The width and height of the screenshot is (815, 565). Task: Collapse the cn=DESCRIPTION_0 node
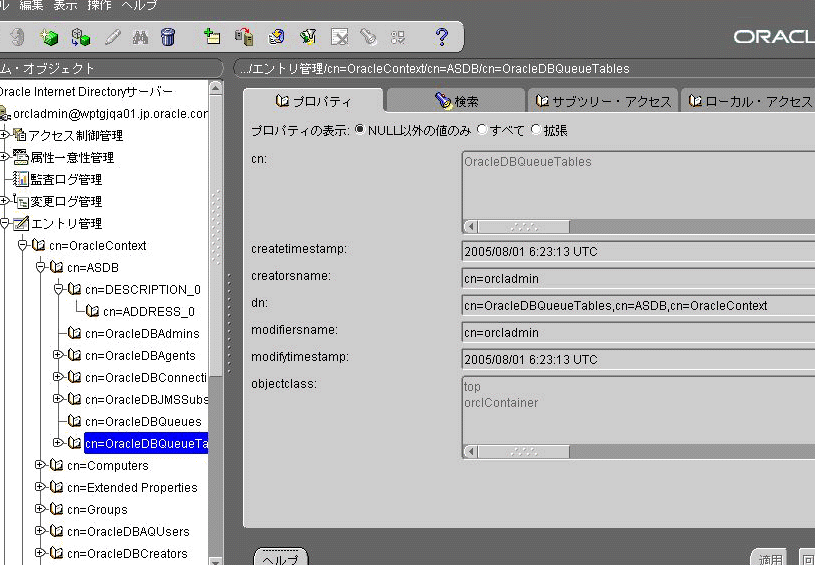(58, 289)
